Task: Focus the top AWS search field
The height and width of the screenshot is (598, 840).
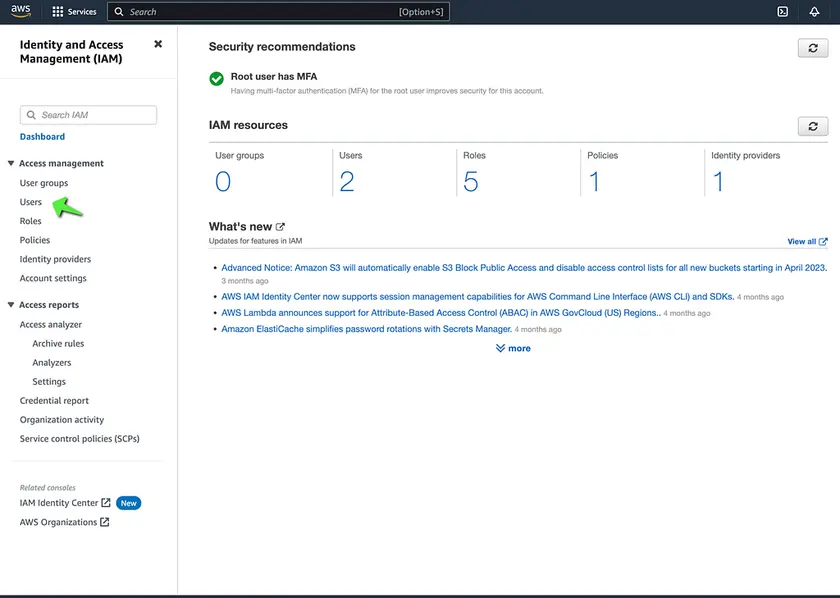Action: pos(278,12)
